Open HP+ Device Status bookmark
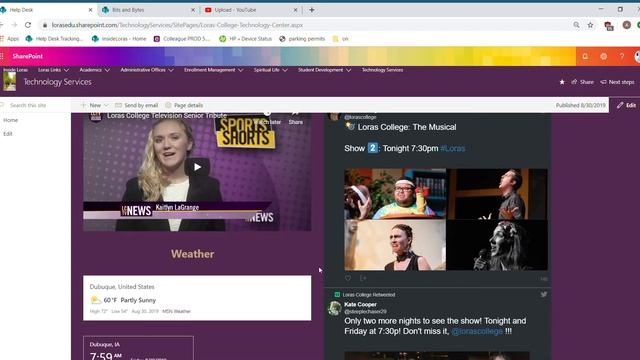 point(245,39)
